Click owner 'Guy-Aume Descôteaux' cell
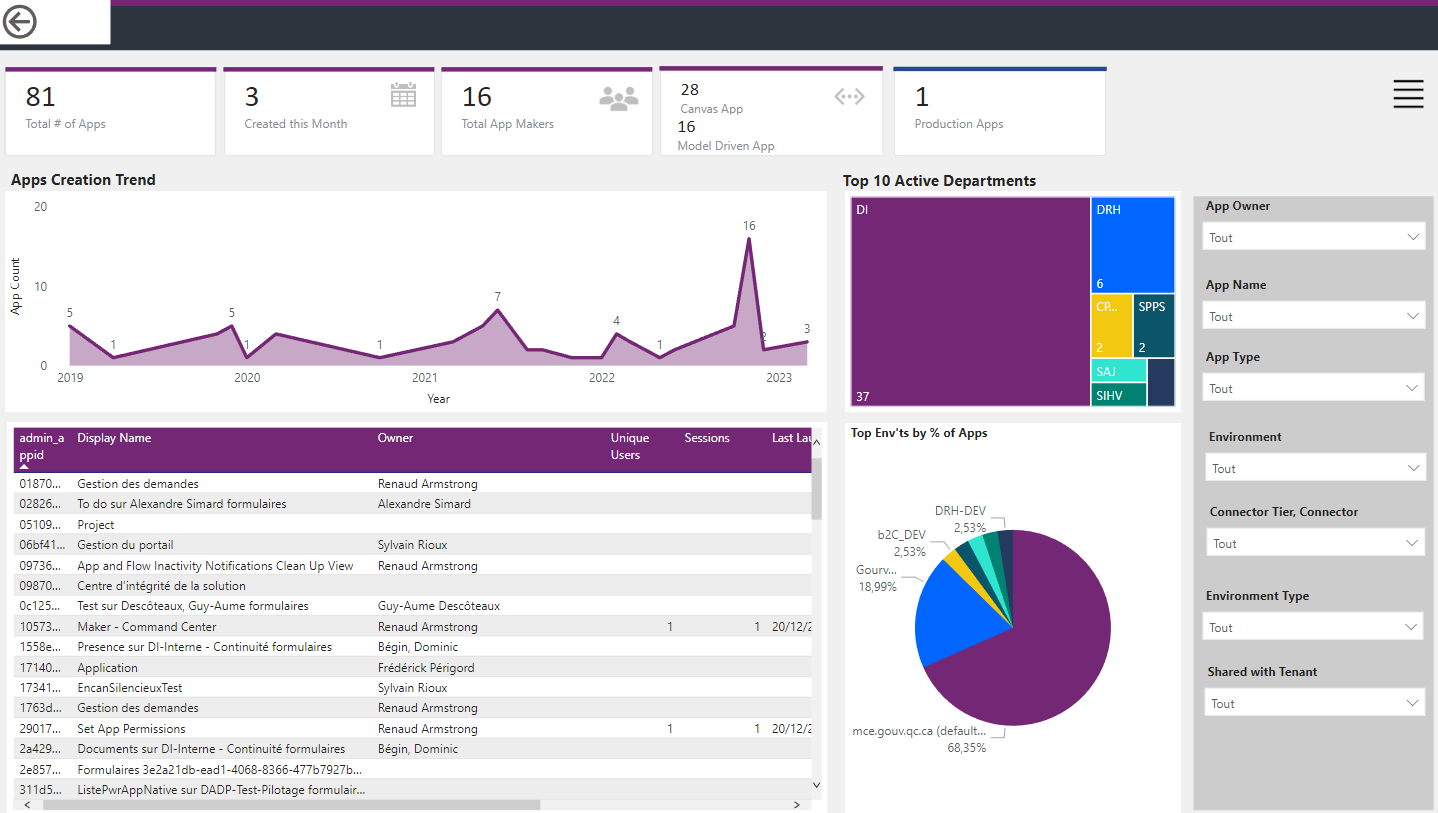Image resolution: width=1438 pixels, height=813 pixels. pos(439,606)
